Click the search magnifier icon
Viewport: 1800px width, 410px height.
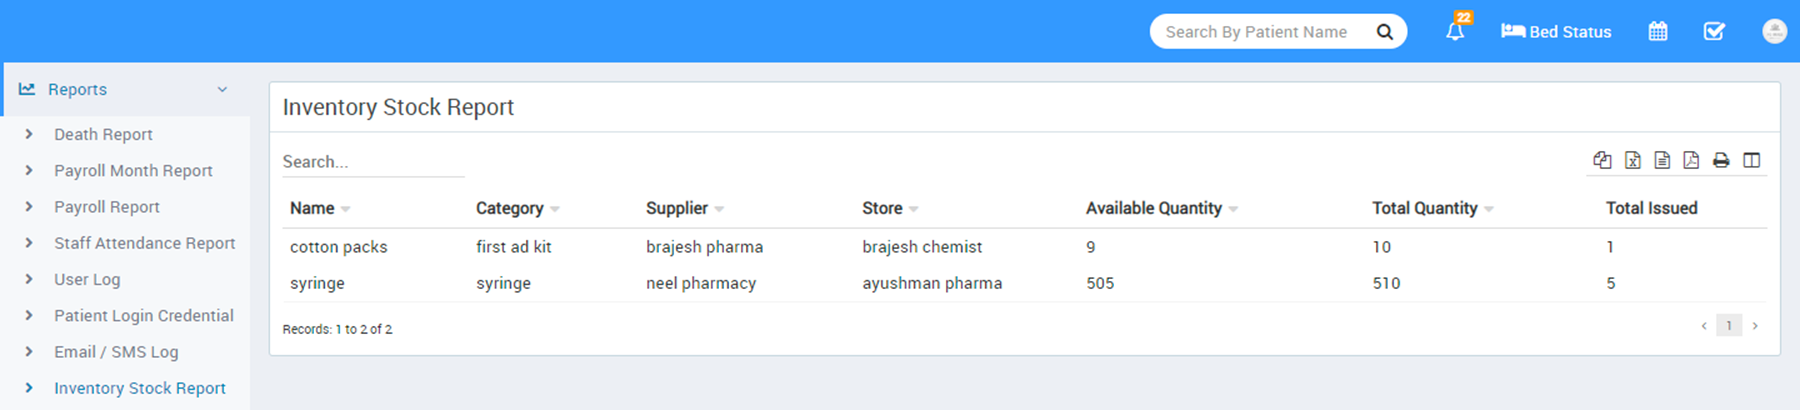pos(1385,32)
